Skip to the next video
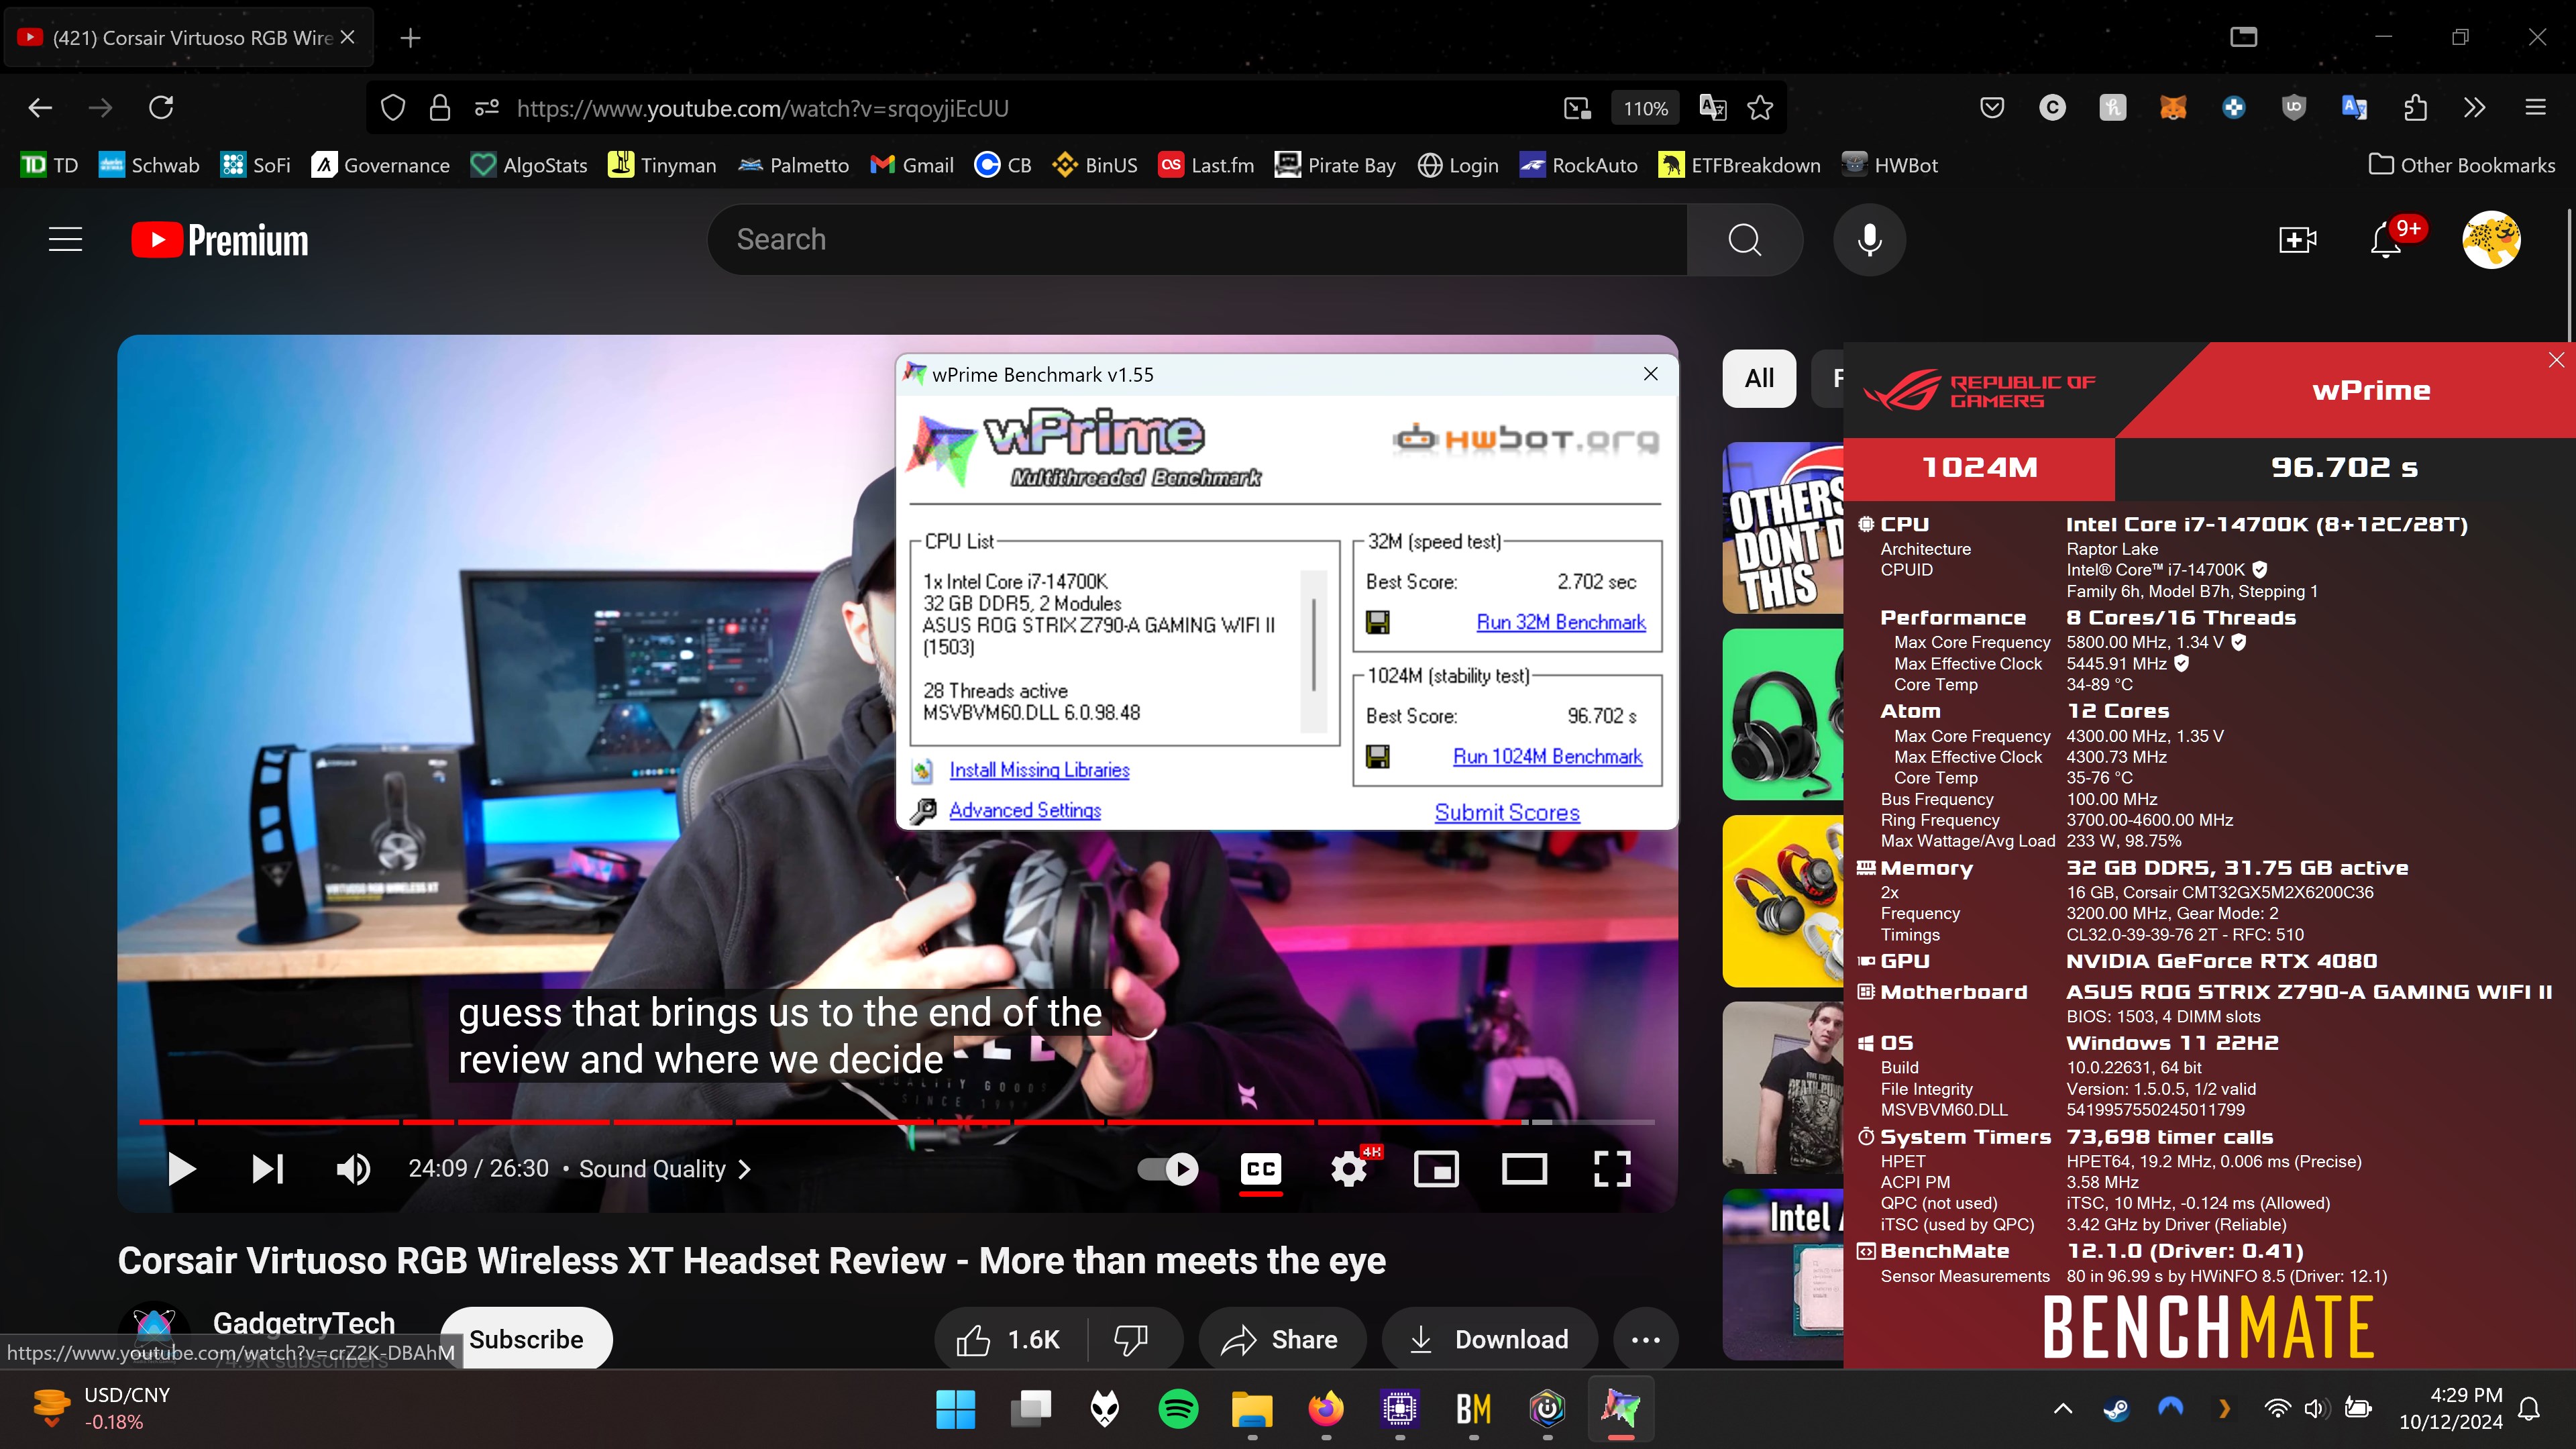Screen dimensions: 2576x1449 (x=267, y=1168)
